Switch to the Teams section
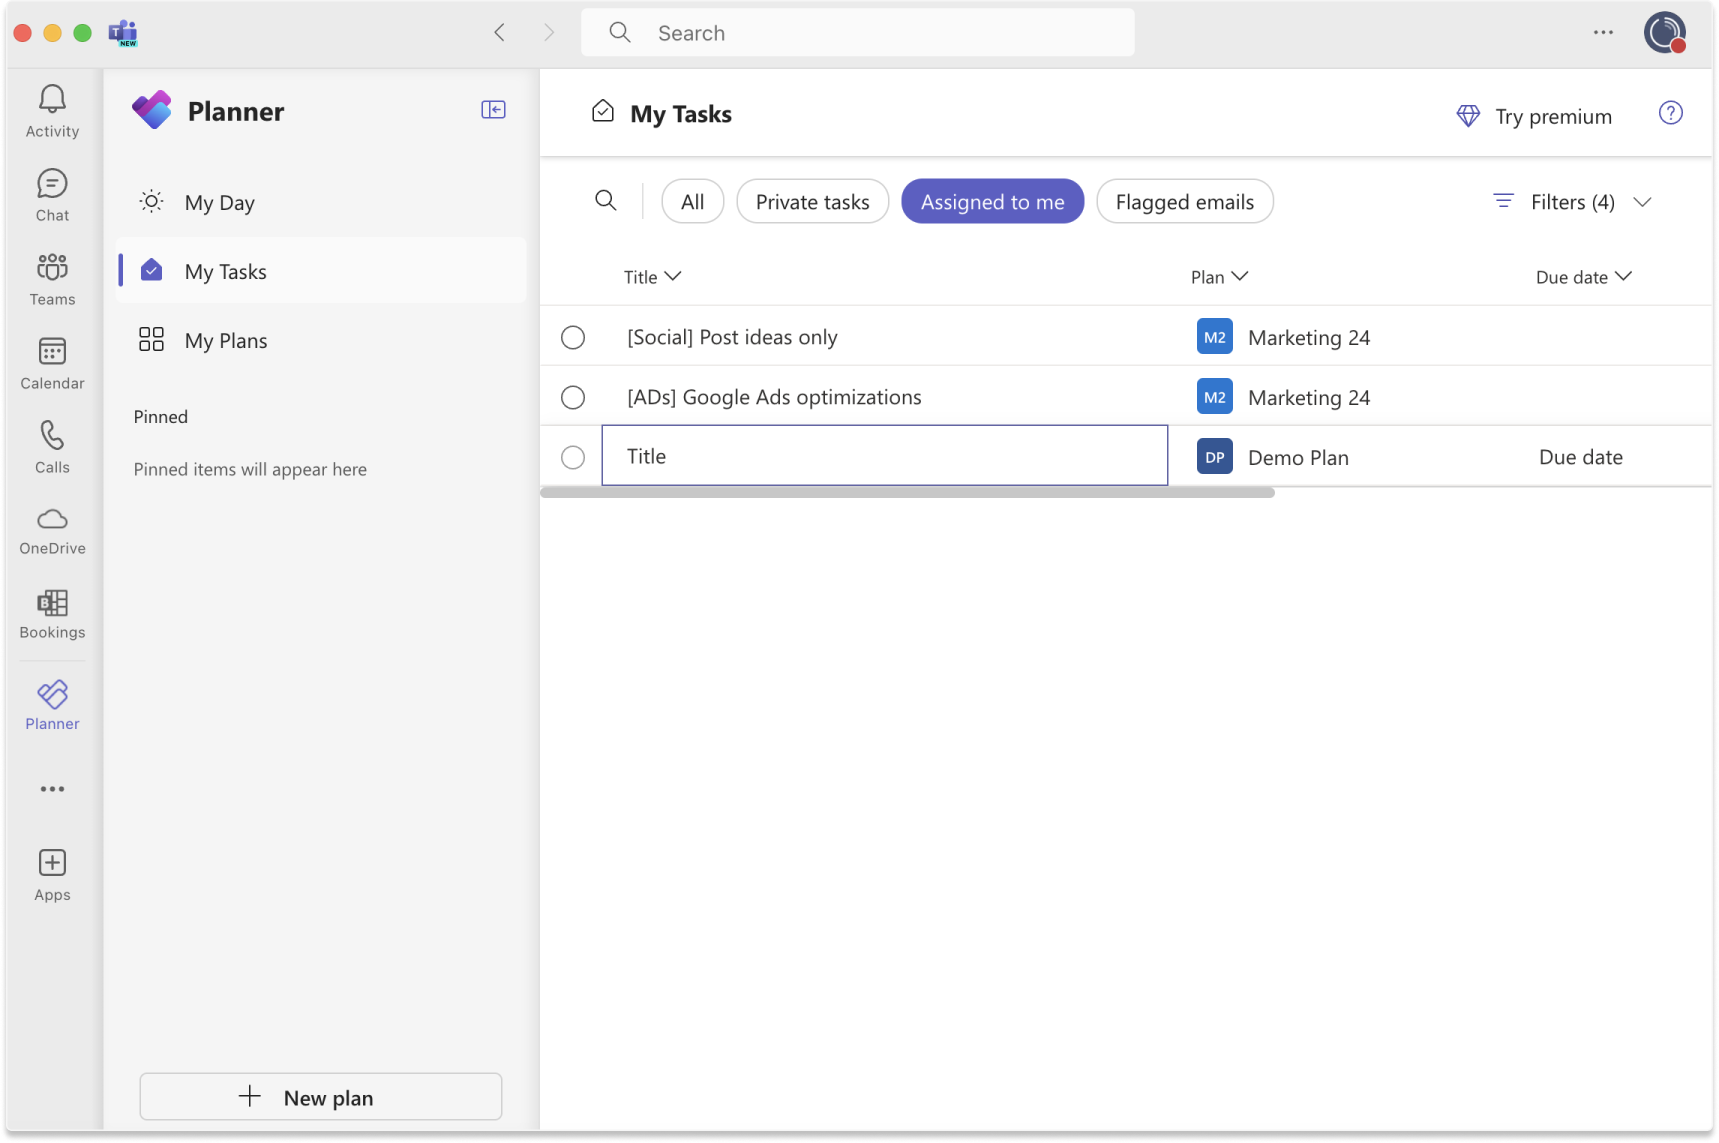This screenshot has height=1143, width=1719. tap(51, 278)
